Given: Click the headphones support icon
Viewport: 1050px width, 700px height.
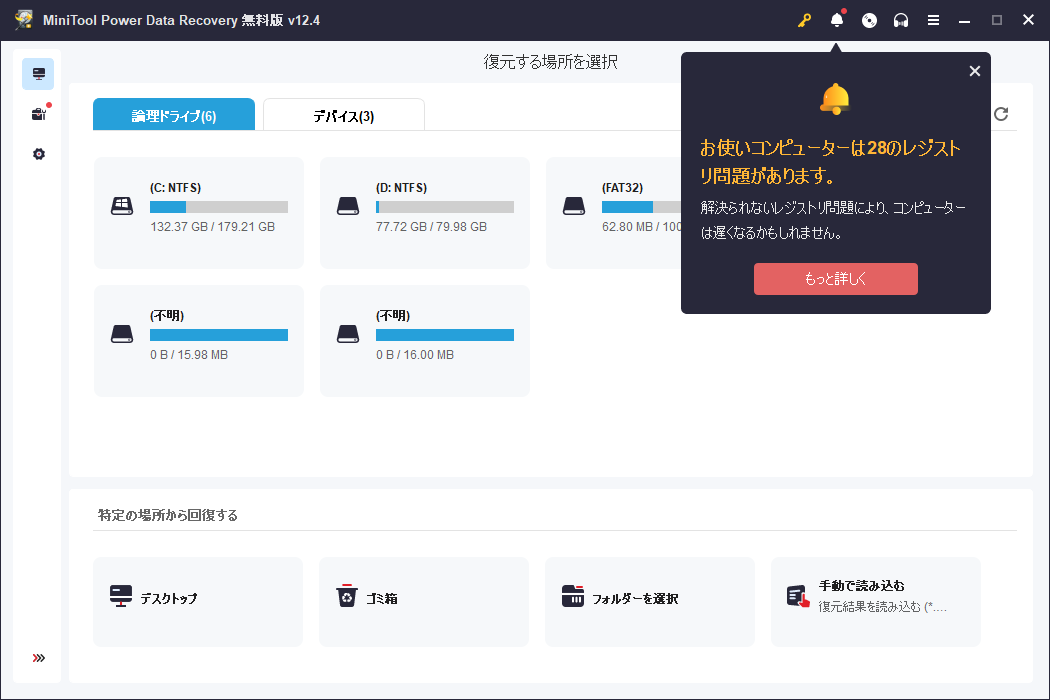Looking at the screenshot, I should click(901, 19).
